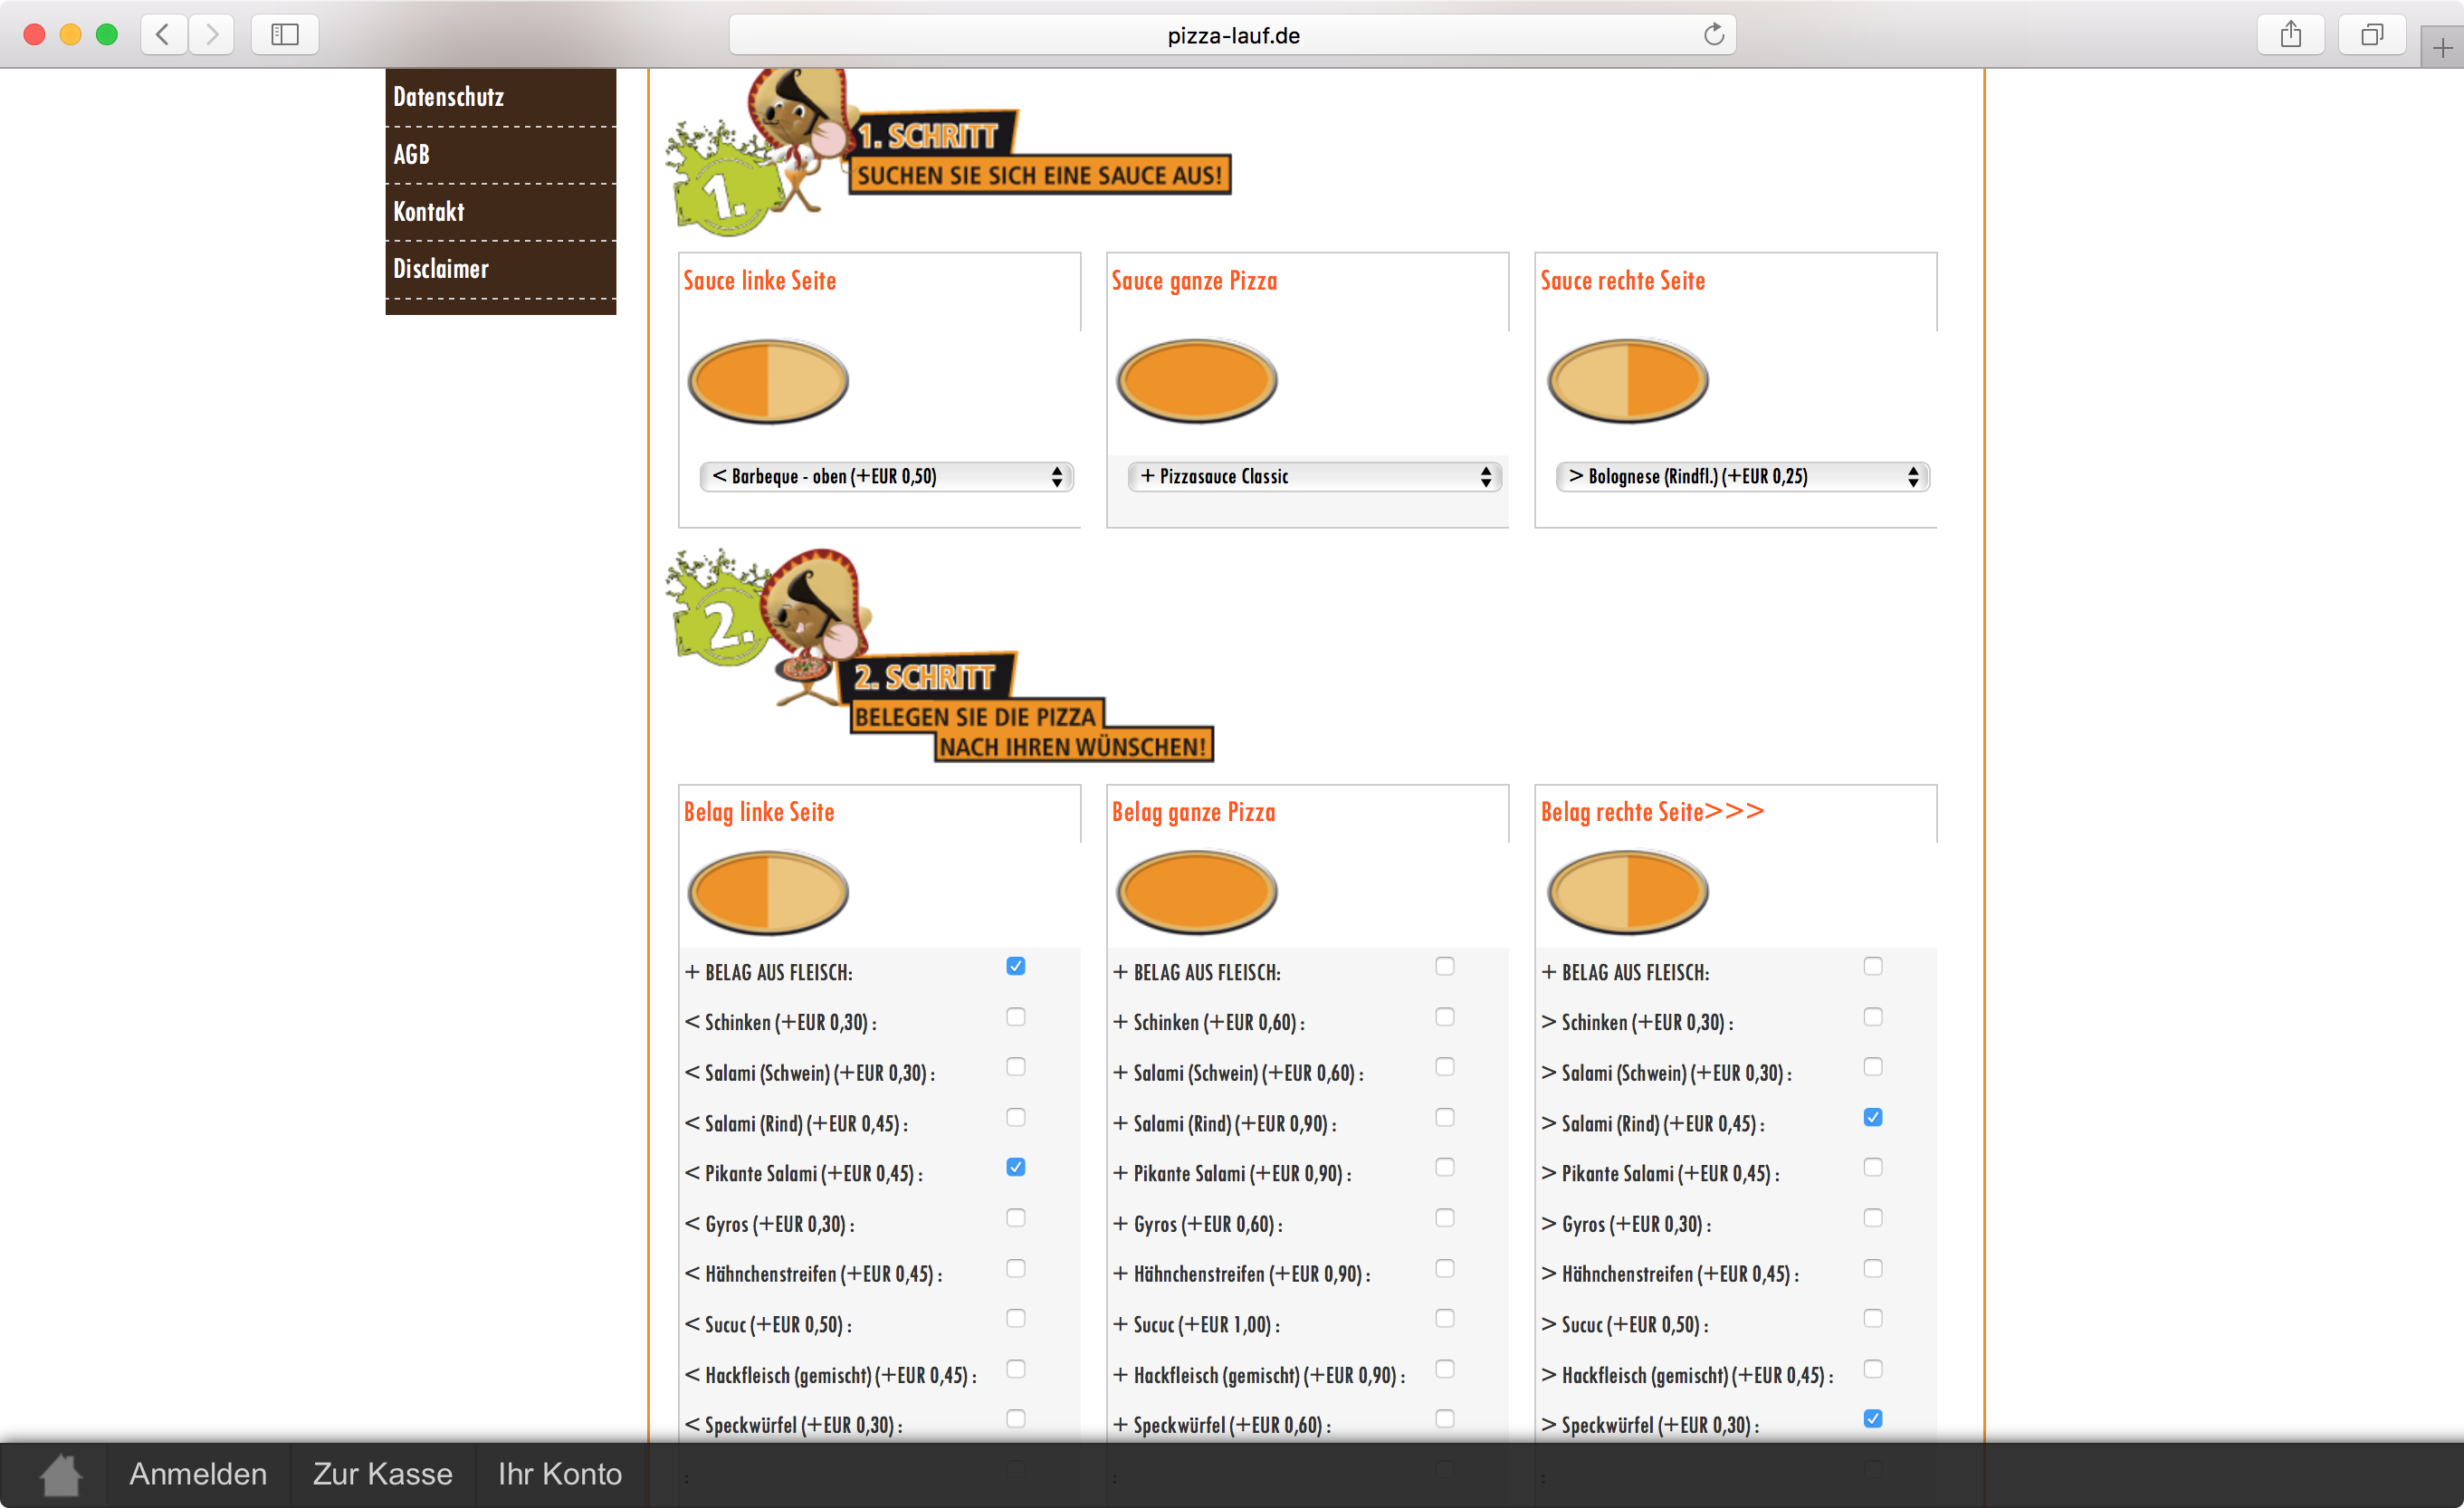
Task: Click the pizza-lauf.de address bar
Action: pyautogui.click(x=1232, y=35)
